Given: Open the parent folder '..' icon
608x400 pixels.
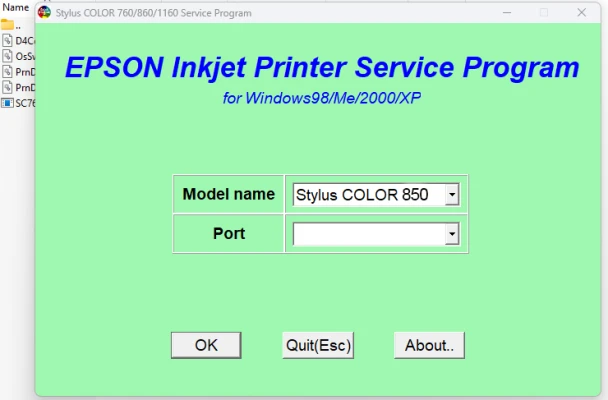Looking at the screenshot, I should pos(7,26).
